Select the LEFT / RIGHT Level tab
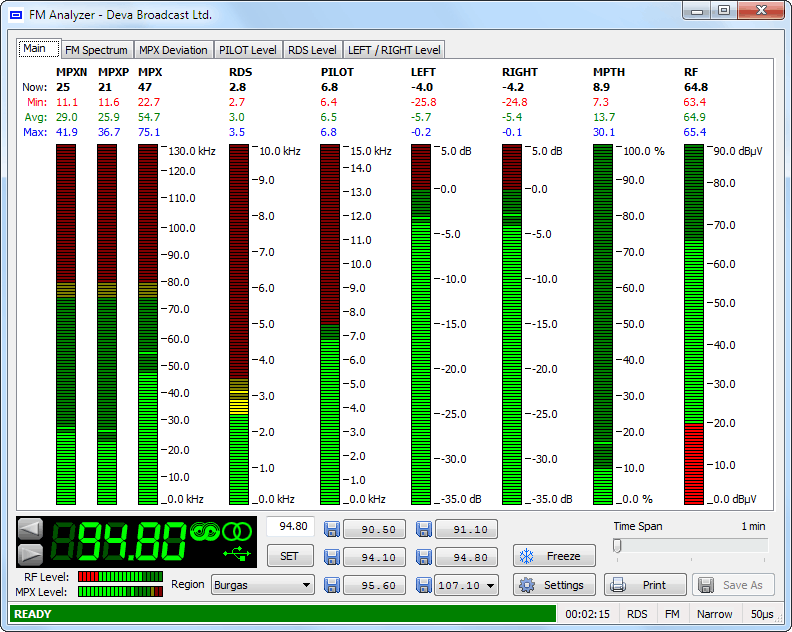 [393, 50]
